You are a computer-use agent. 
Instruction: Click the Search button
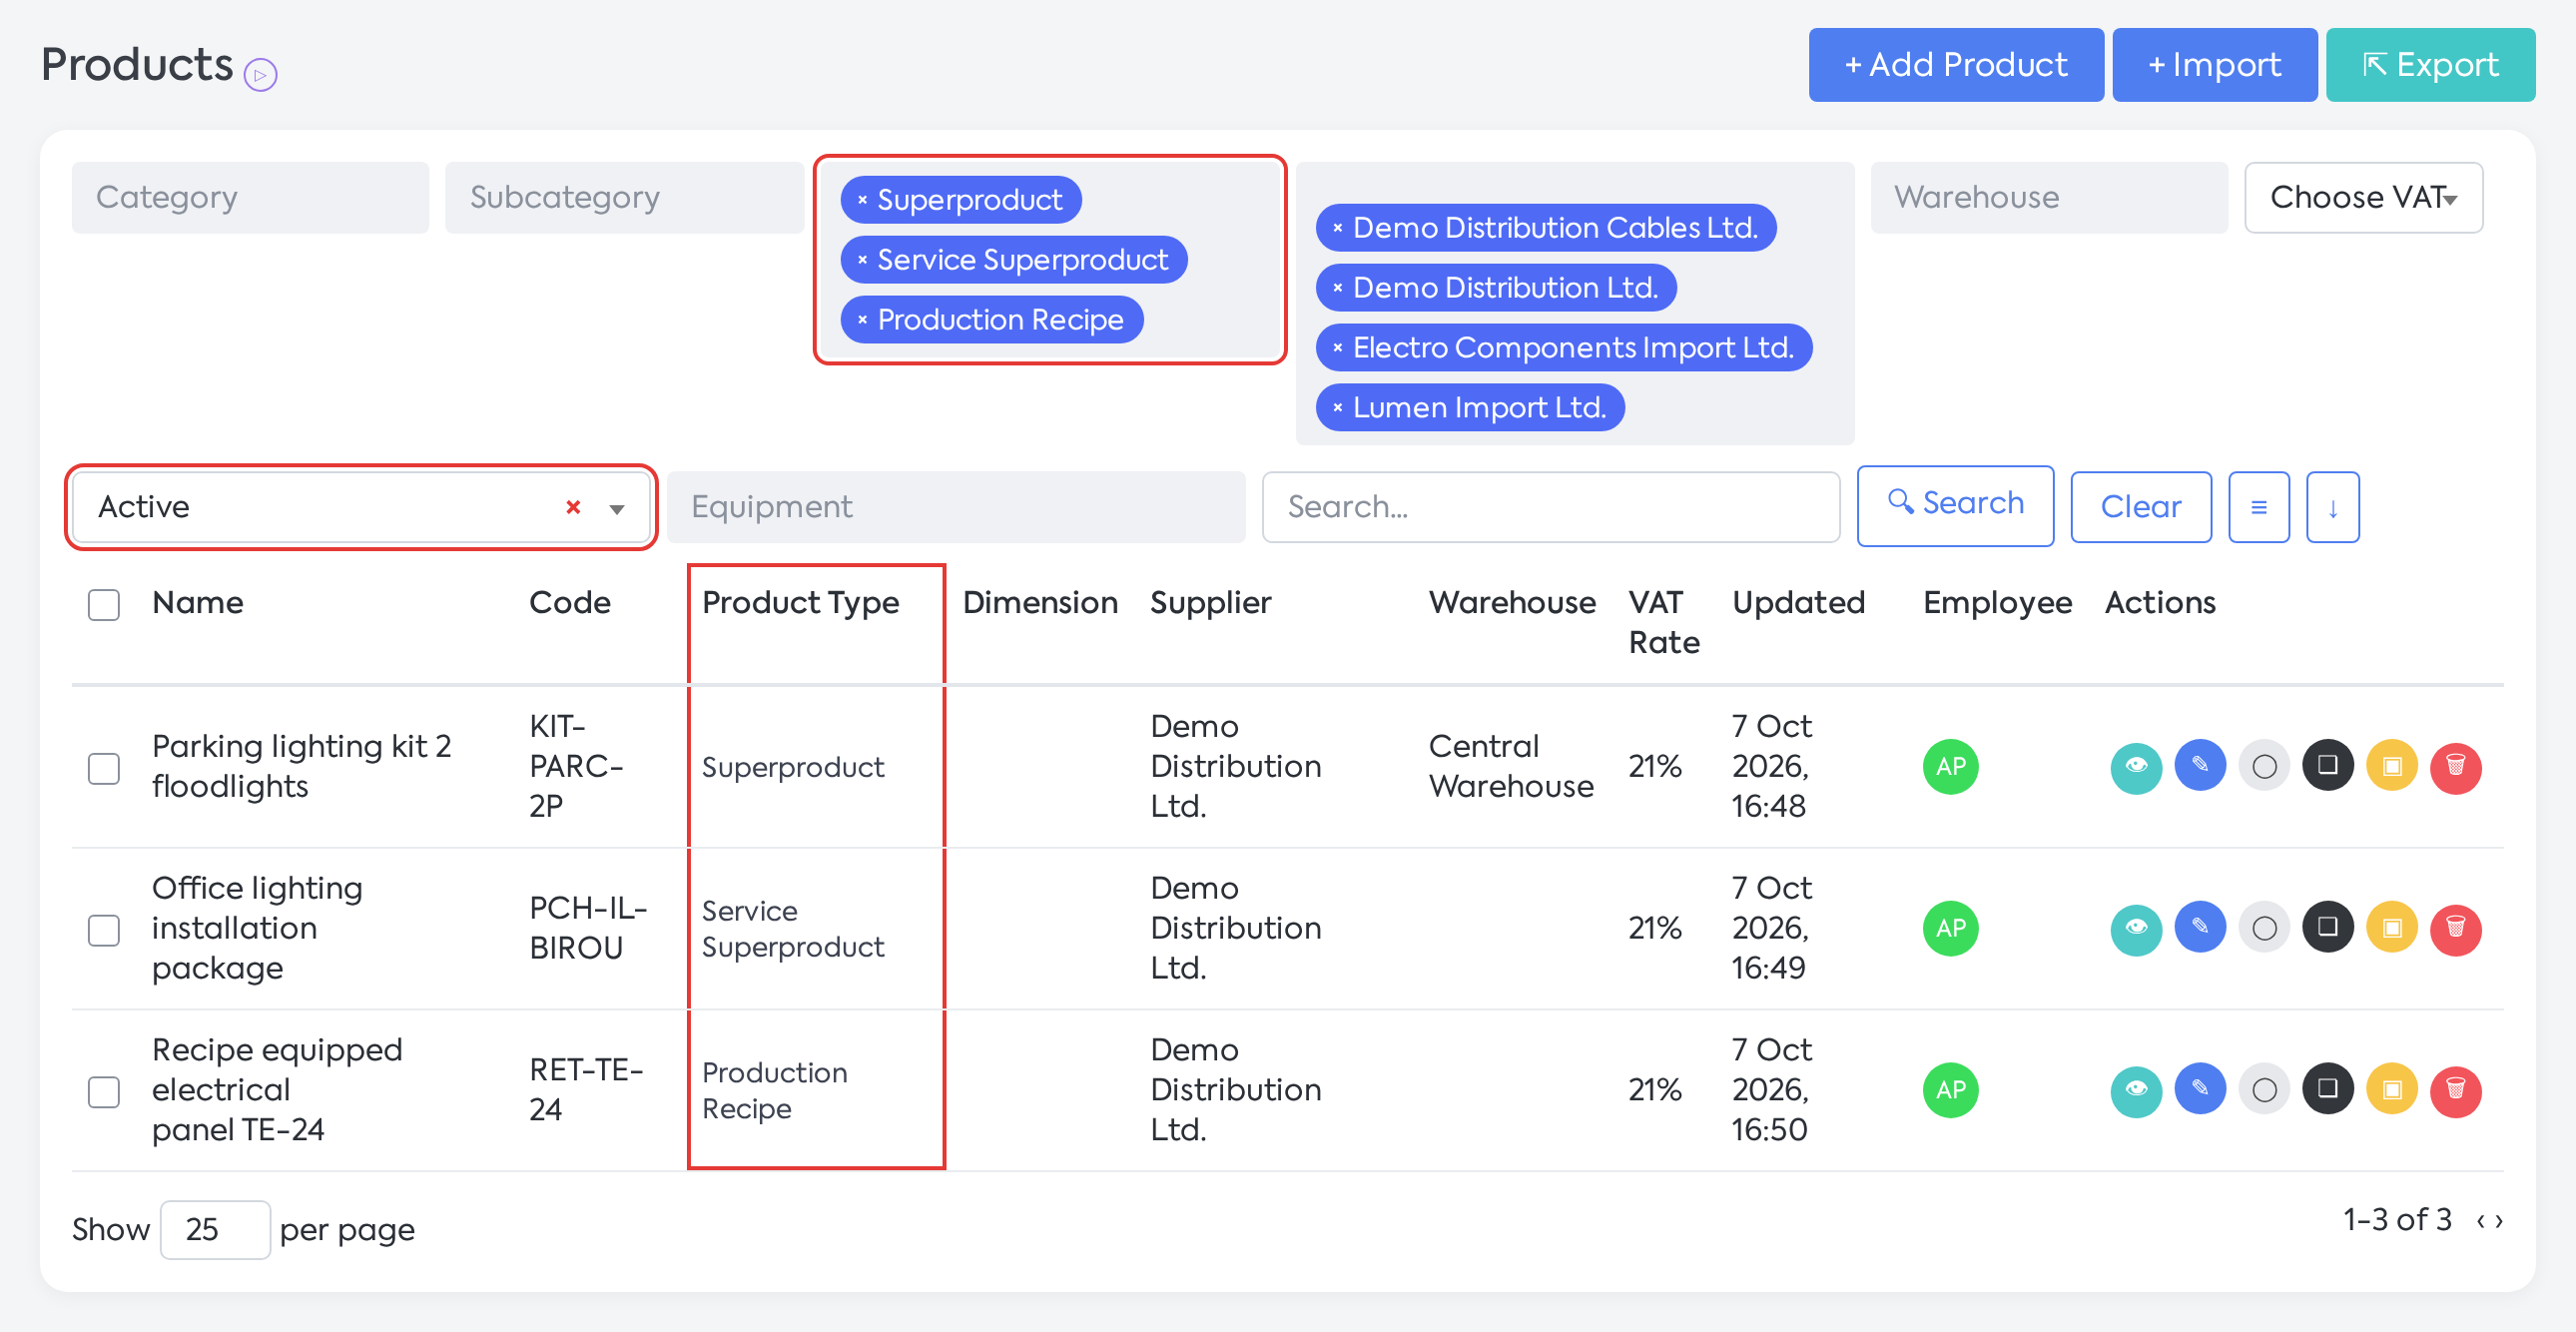[1955, 505]
